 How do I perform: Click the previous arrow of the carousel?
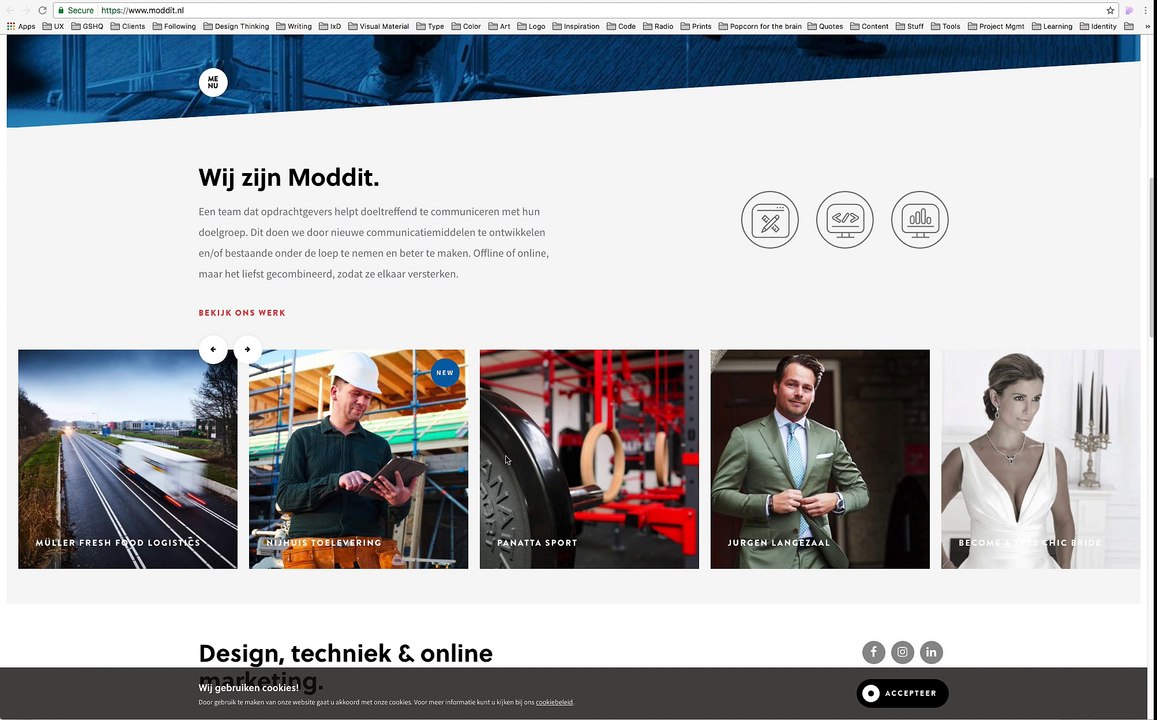[213, 349]
